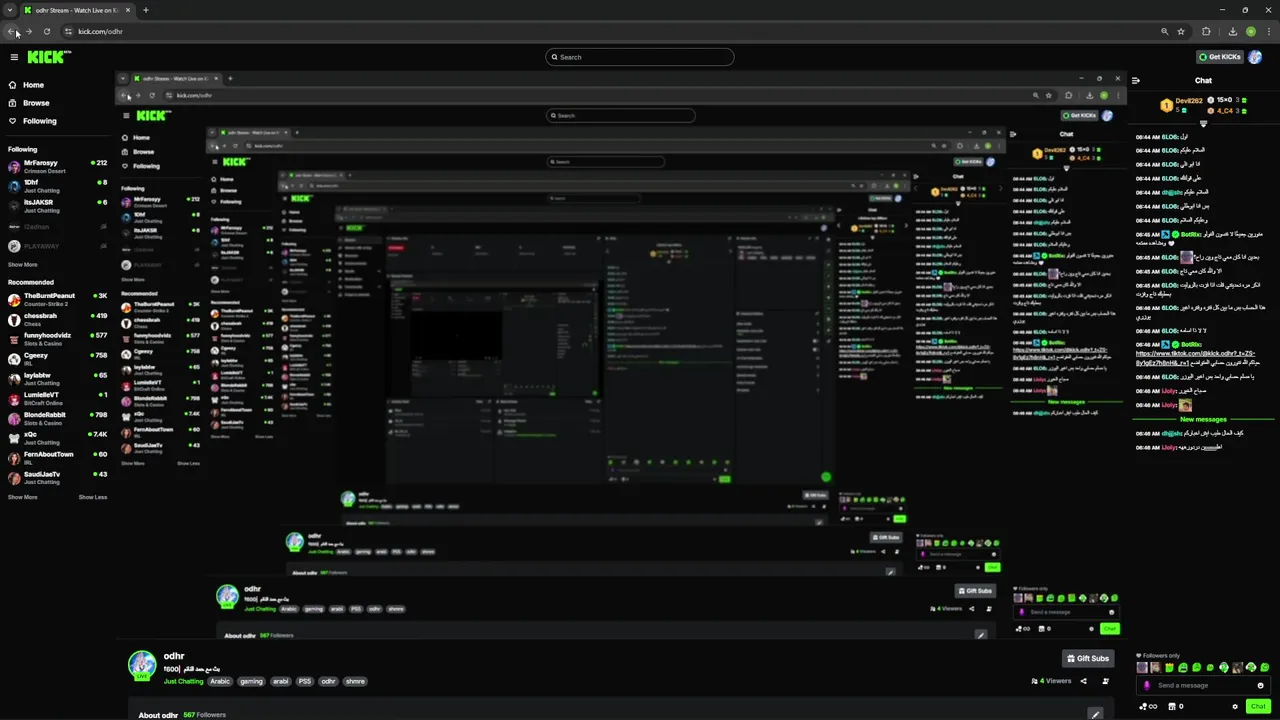Bookmark this page with star icon
This screenshot has height=720, width=1280.
1181,31
